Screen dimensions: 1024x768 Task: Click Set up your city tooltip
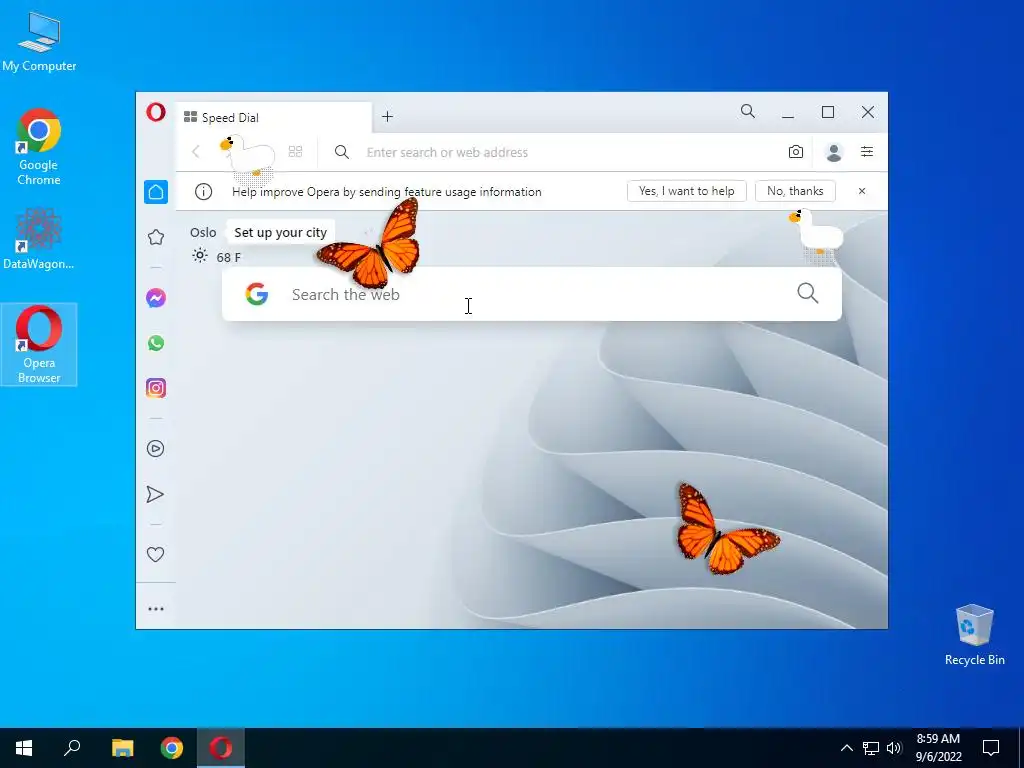pyautogui.click(x=280, y=232)
